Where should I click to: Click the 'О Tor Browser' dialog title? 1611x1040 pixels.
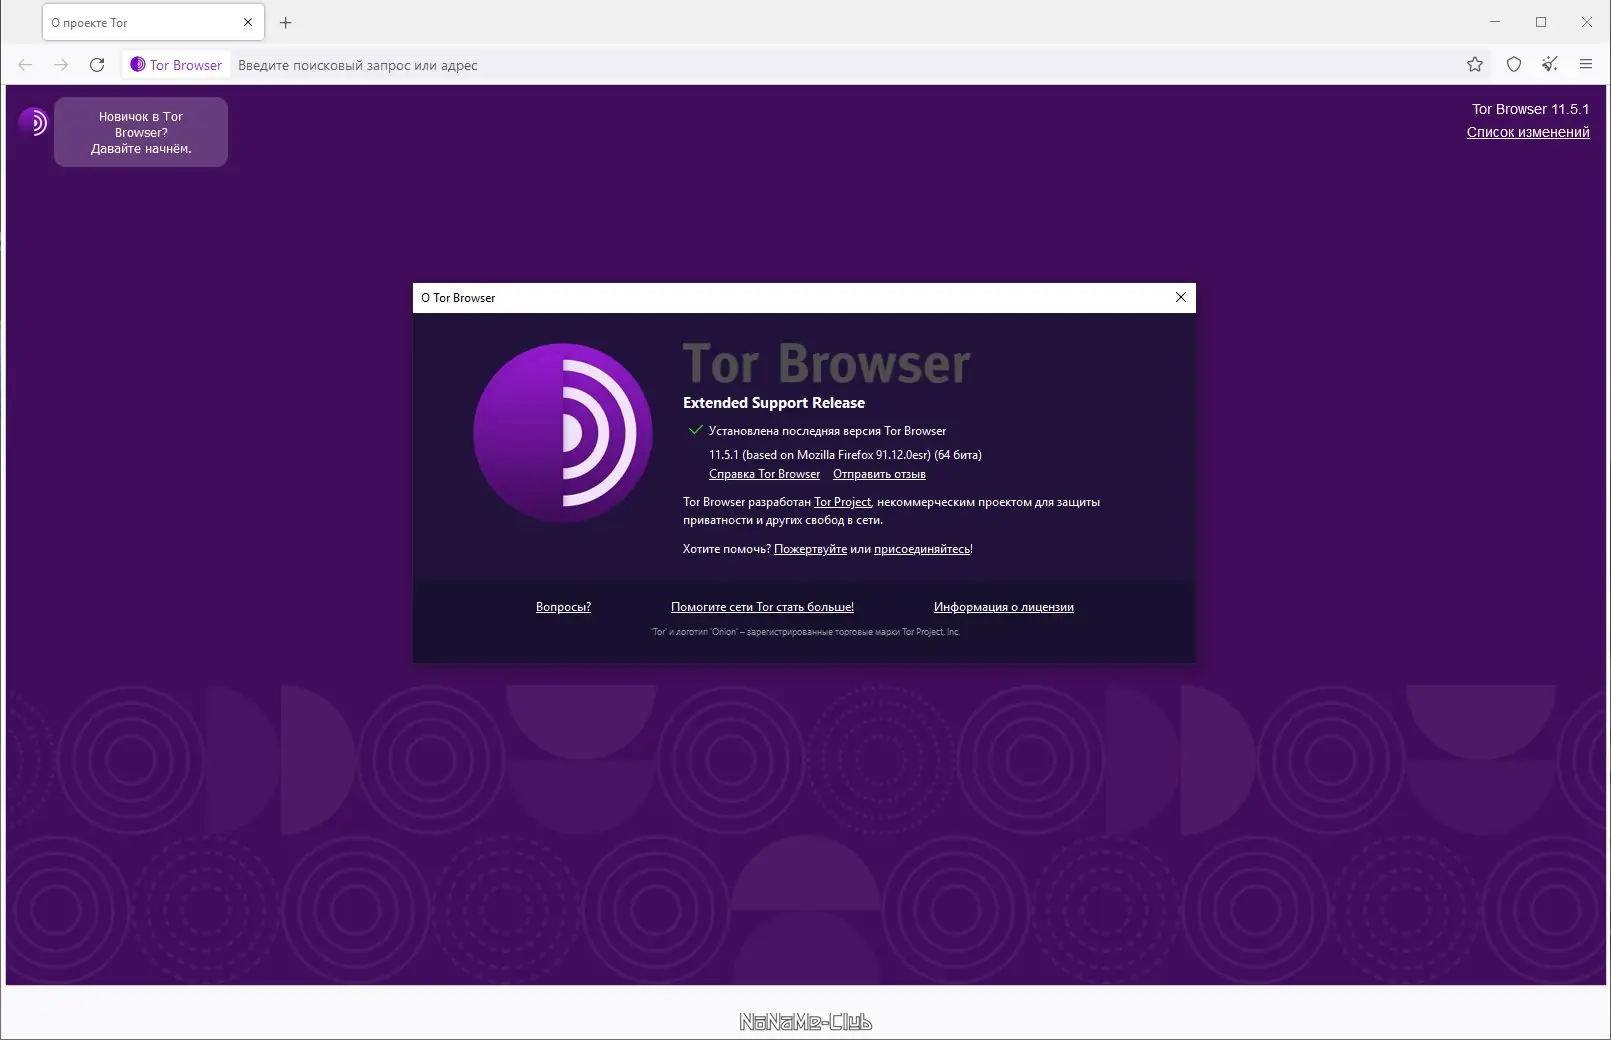(x=458, y=298)
